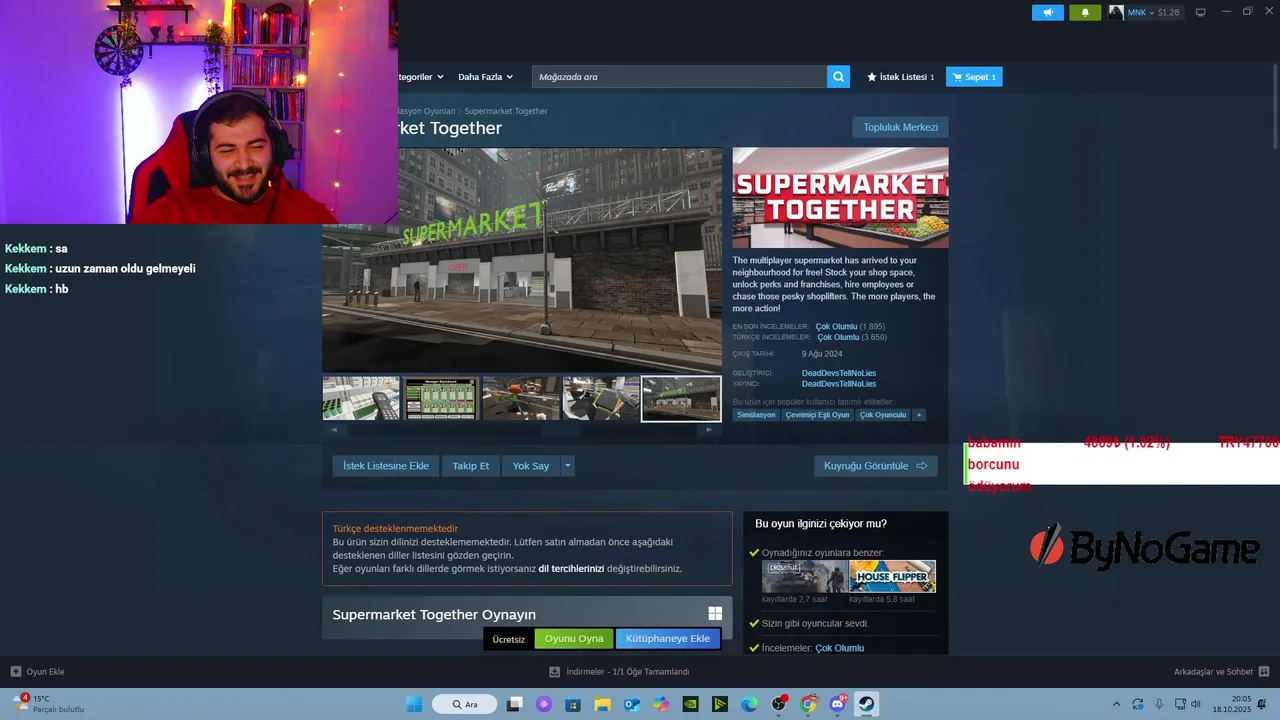
Task: Open the dil tercihlerinizi link
Action: (x=571, y=569)
